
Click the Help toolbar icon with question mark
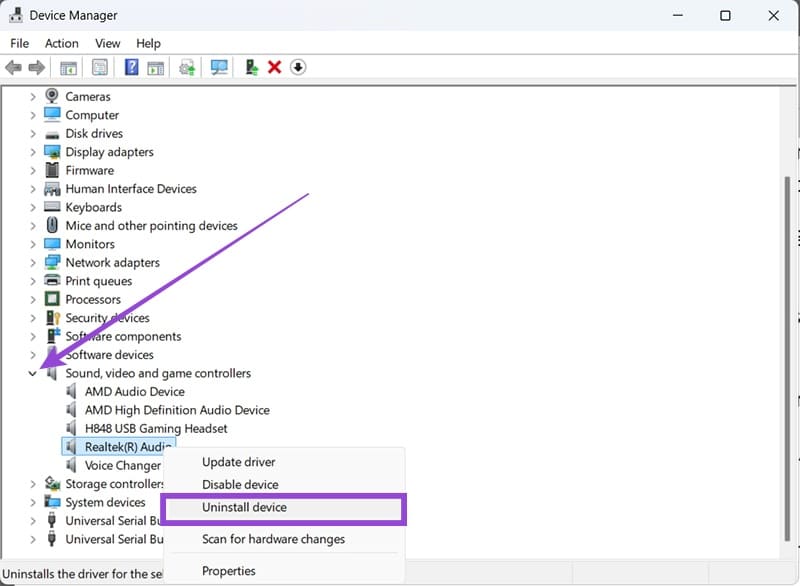[131, 67]
